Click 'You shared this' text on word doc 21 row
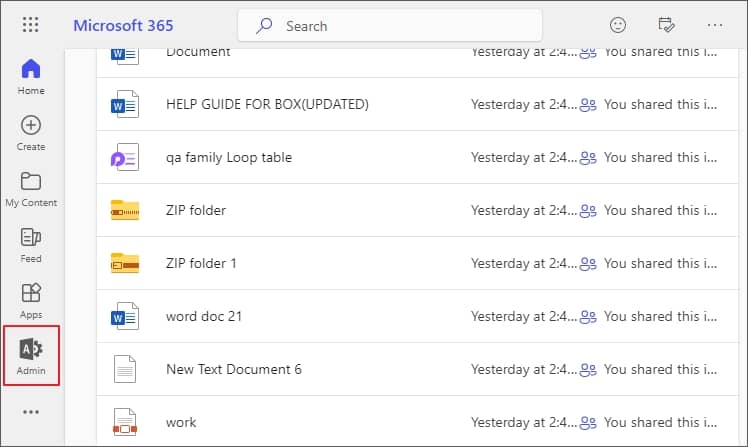This screenshot has width=748, height=447. (x=660, y=316)
